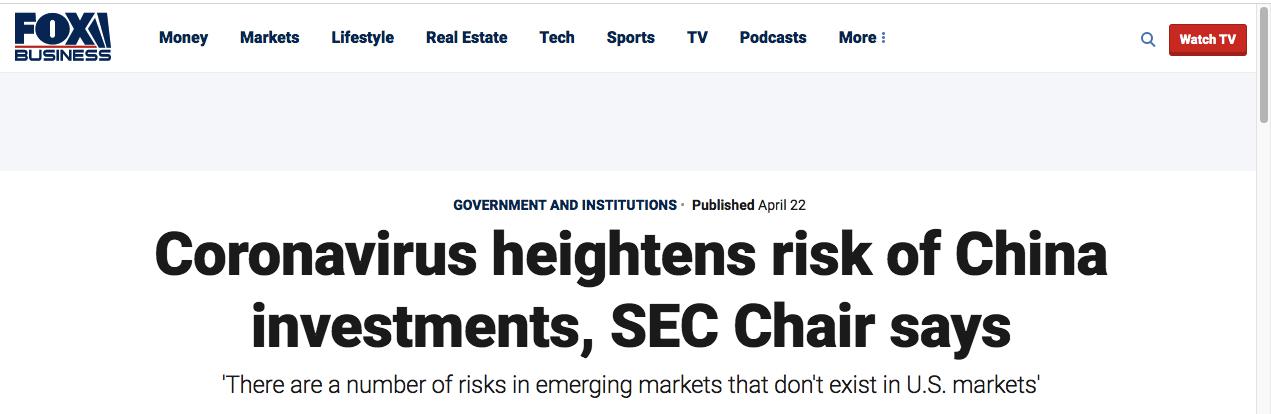Open the TV navigation item
Image resolution: width=1271 pixels, height=414 pixels.
point(697,37)
